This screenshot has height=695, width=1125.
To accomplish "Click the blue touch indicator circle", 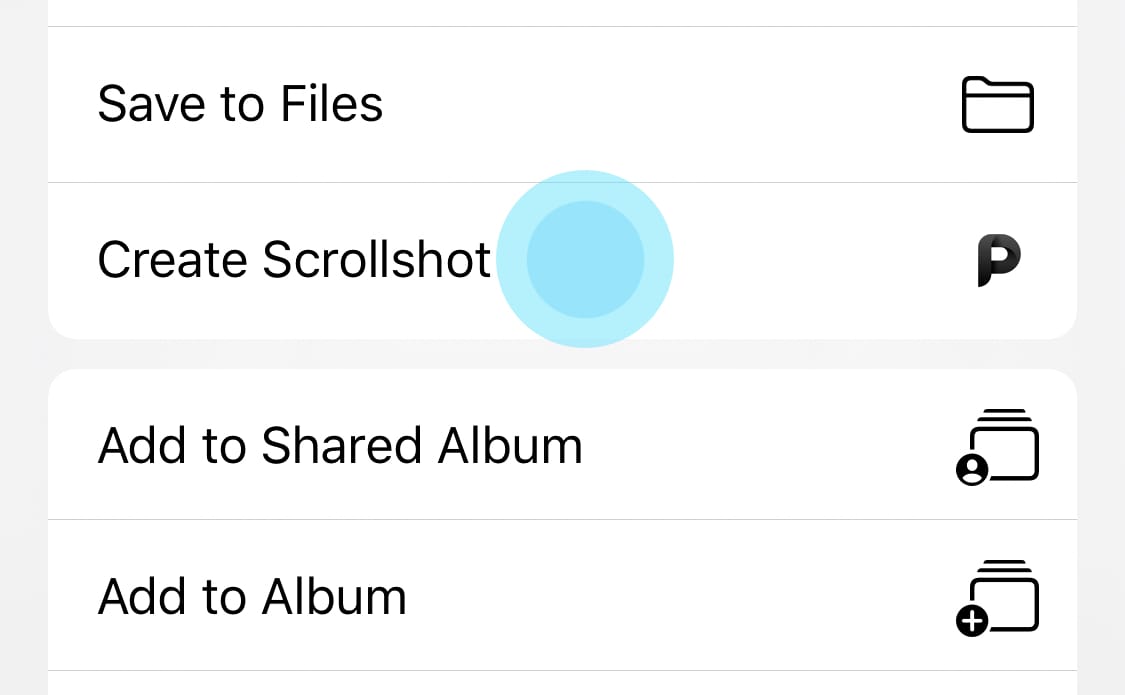I will coord(585,260).
